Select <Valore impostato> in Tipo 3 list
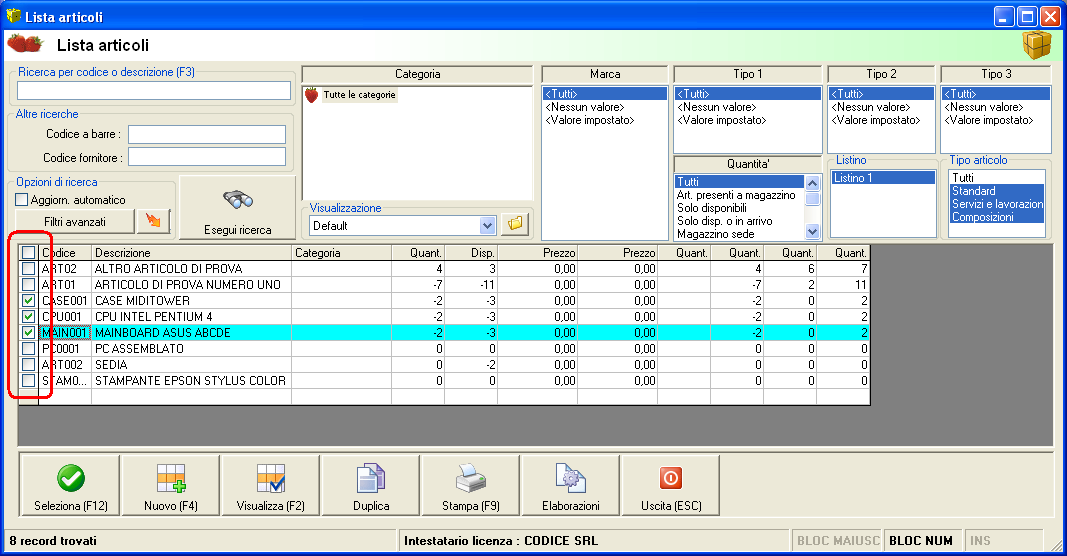1067x556 pixels. tap(996, 120)
